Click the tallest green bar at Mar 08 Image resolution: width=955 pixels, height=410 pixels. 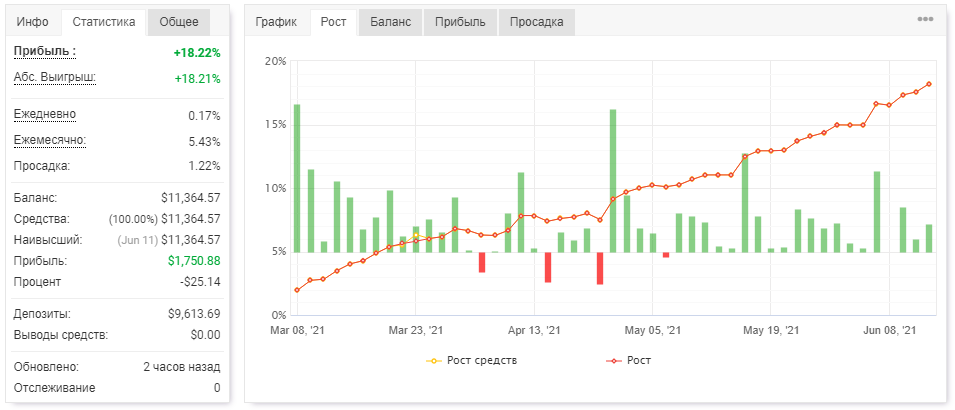(x=297, y=178)
